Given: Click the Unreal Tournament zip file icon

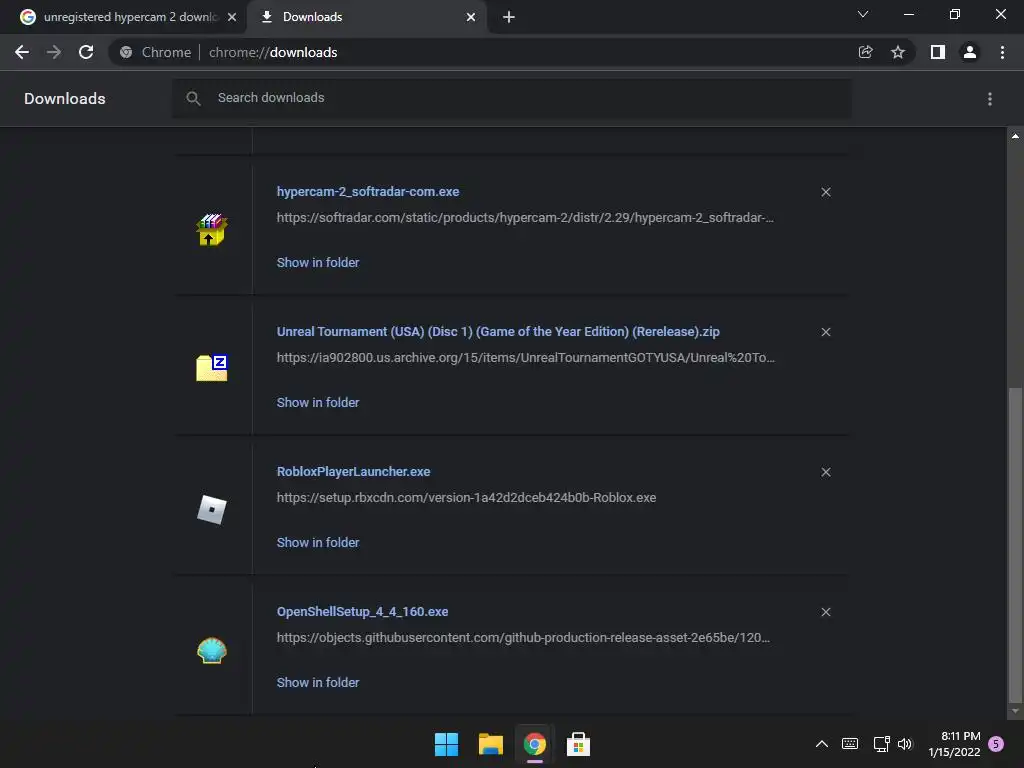Looking at the screenshot, I should (212, 368).
